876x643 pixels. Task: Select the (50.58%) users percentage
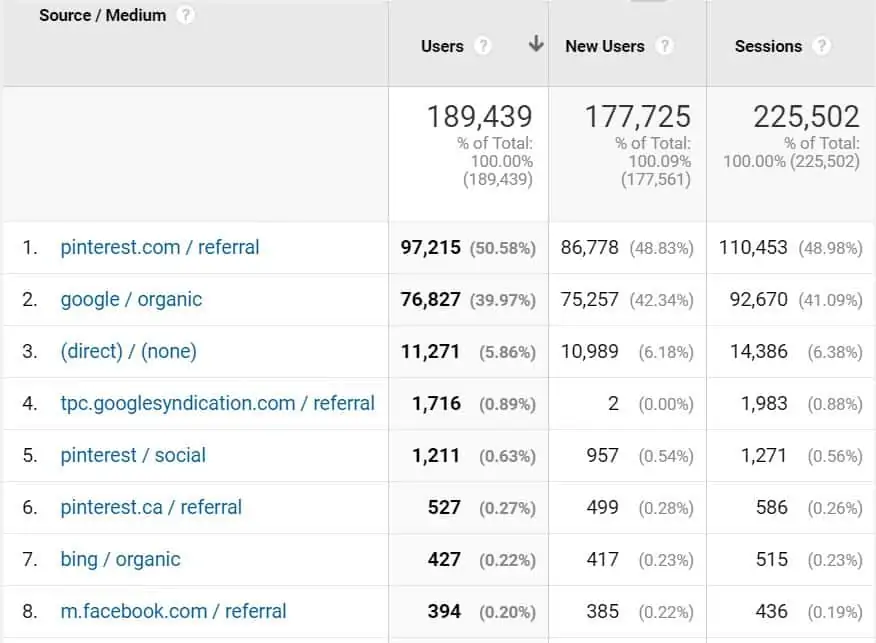[x=503, y=248]
